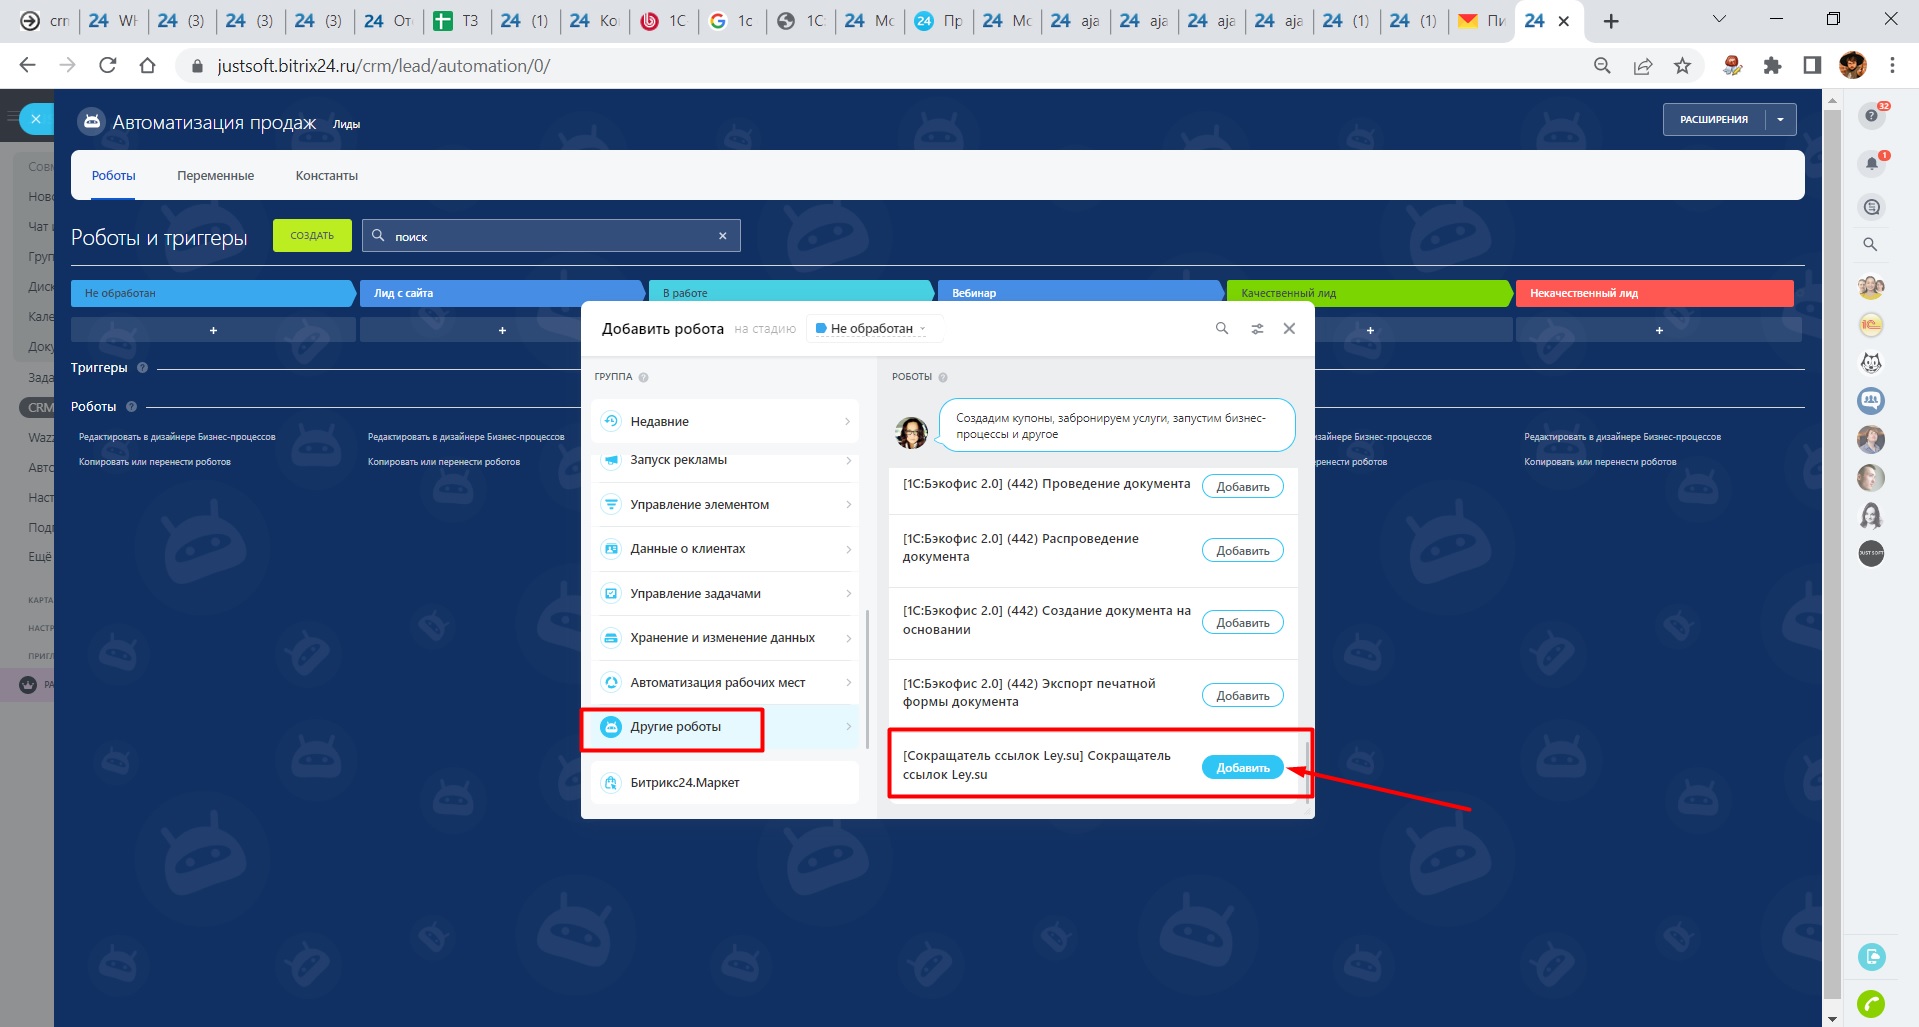Open the chat bubble icon in right sidebar

click(1871, 207)
